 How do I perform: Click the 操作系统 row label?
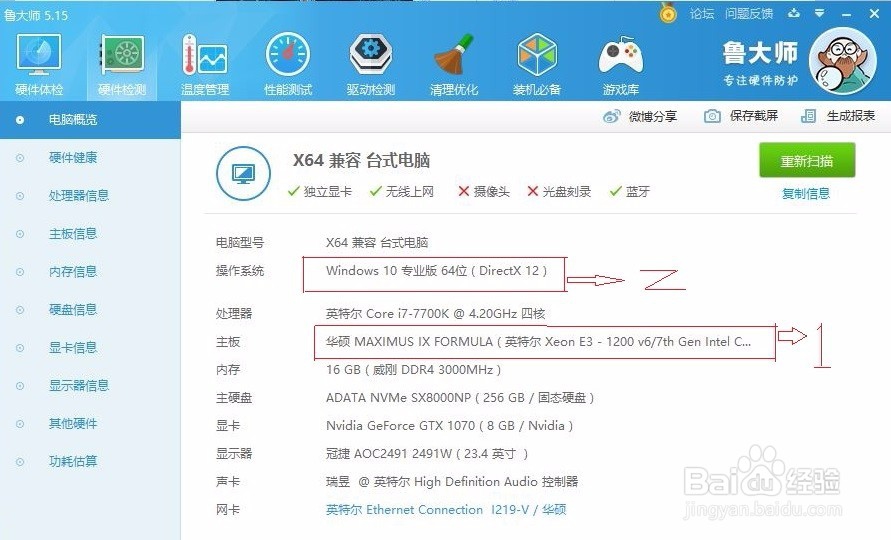coord(240,271)
